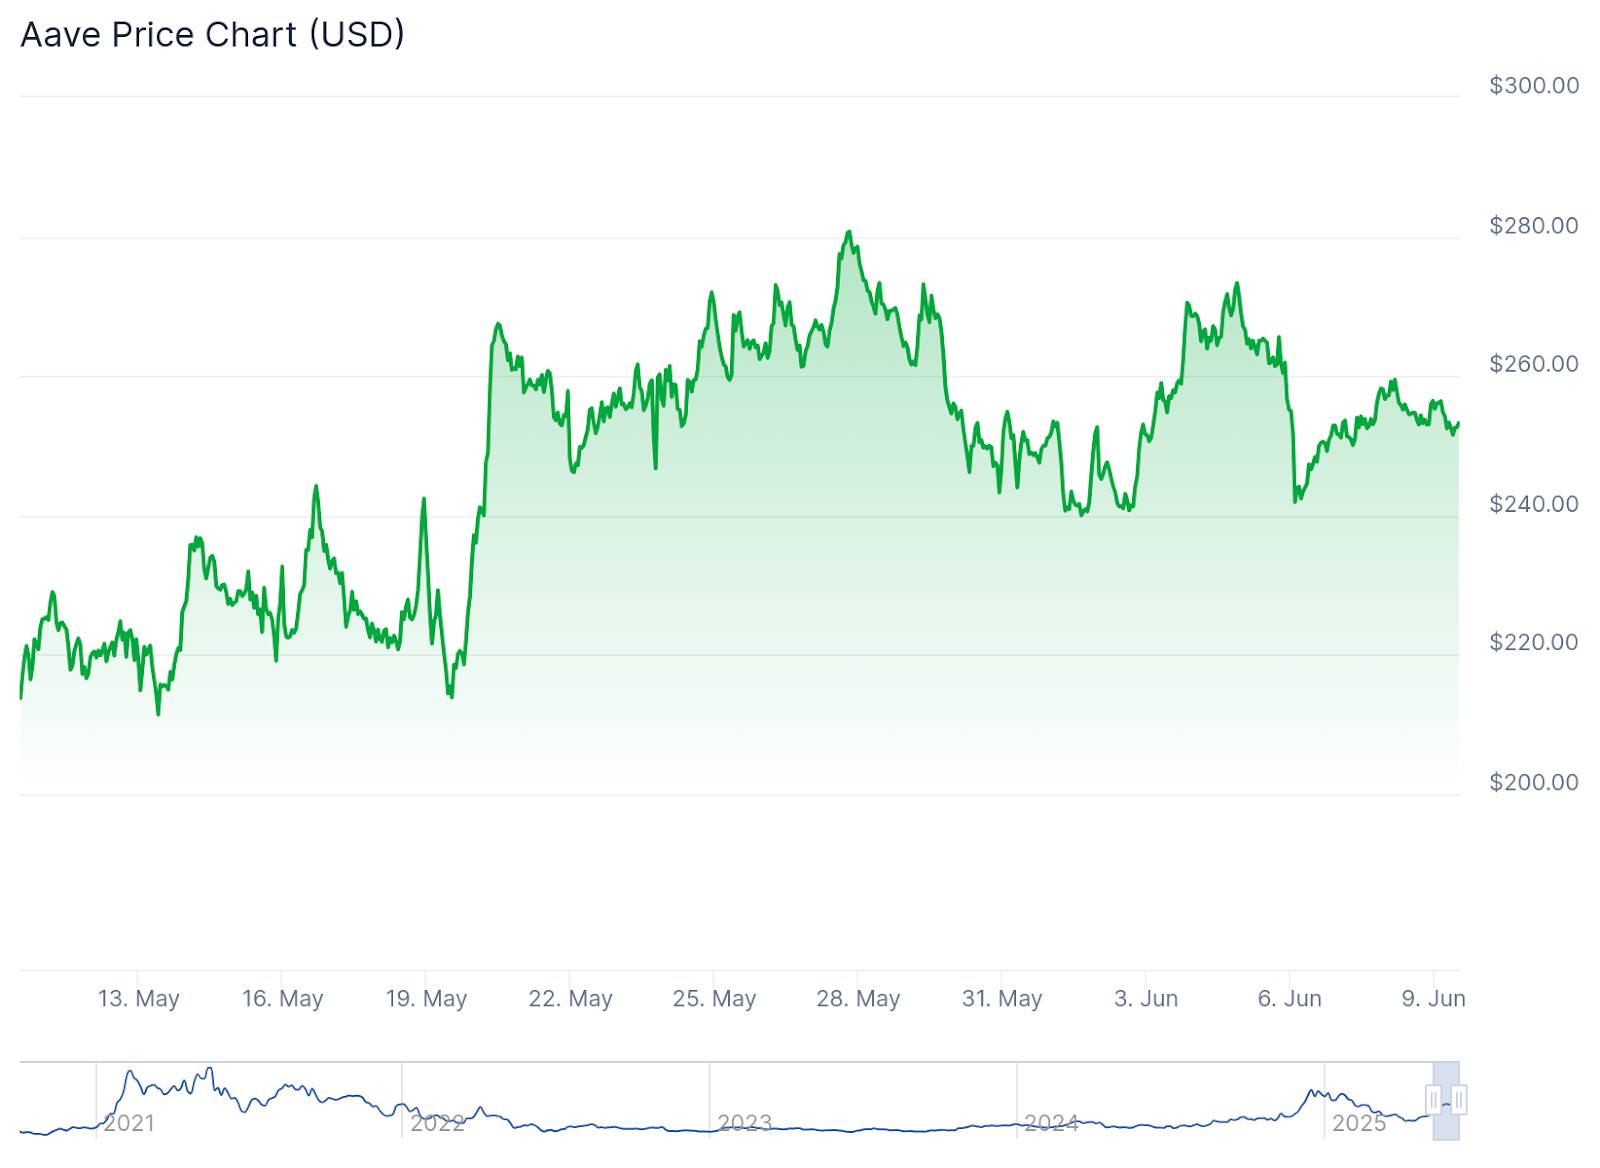The width and height of the screenshot is (1600, 1168).
Task: Click the Aave Price Chart (USD) title
Action: (x=212, y=35)
